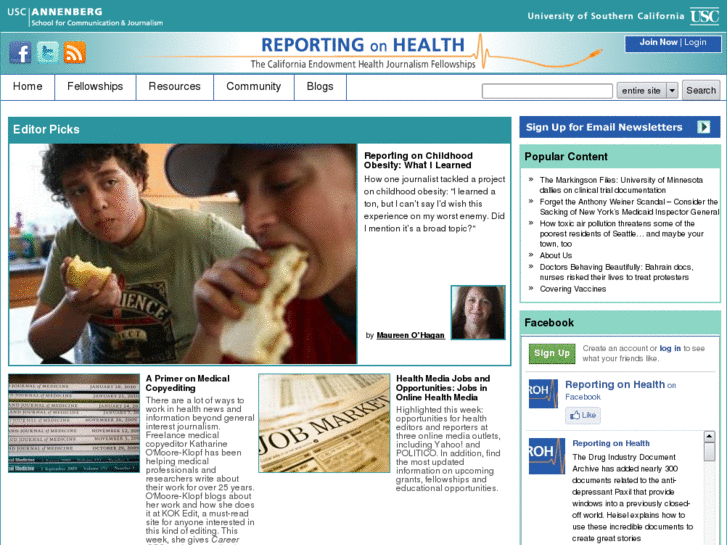Open the entire site search scope dropdown
The image size is (727, 545).
point(647,90)
